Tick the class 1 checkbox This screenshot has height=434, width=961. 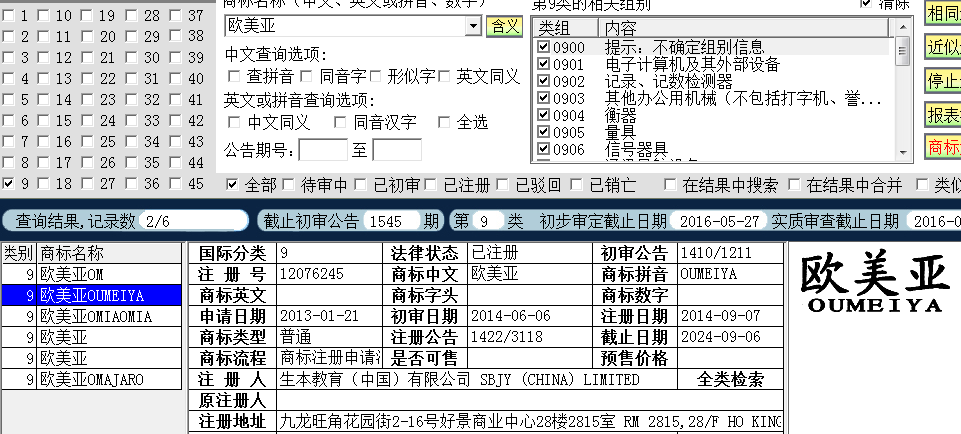tap(8, 16)
